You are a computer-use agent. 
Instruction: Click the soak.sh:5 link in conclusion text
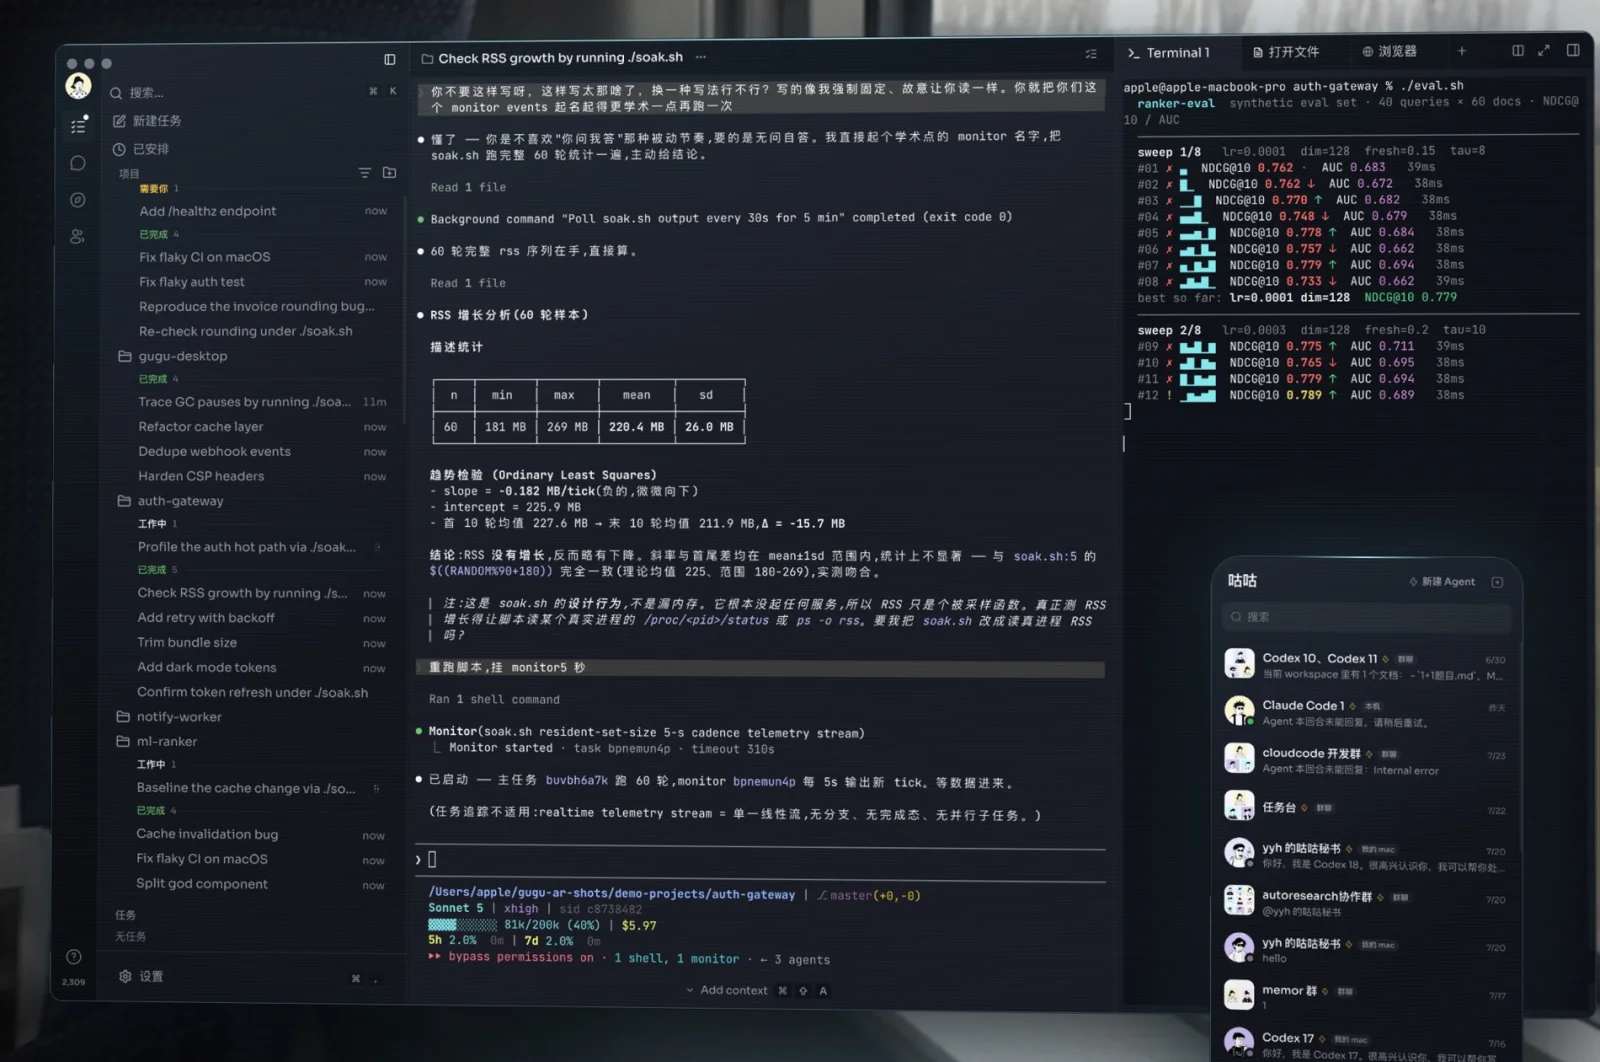(x=1045, y=556)
